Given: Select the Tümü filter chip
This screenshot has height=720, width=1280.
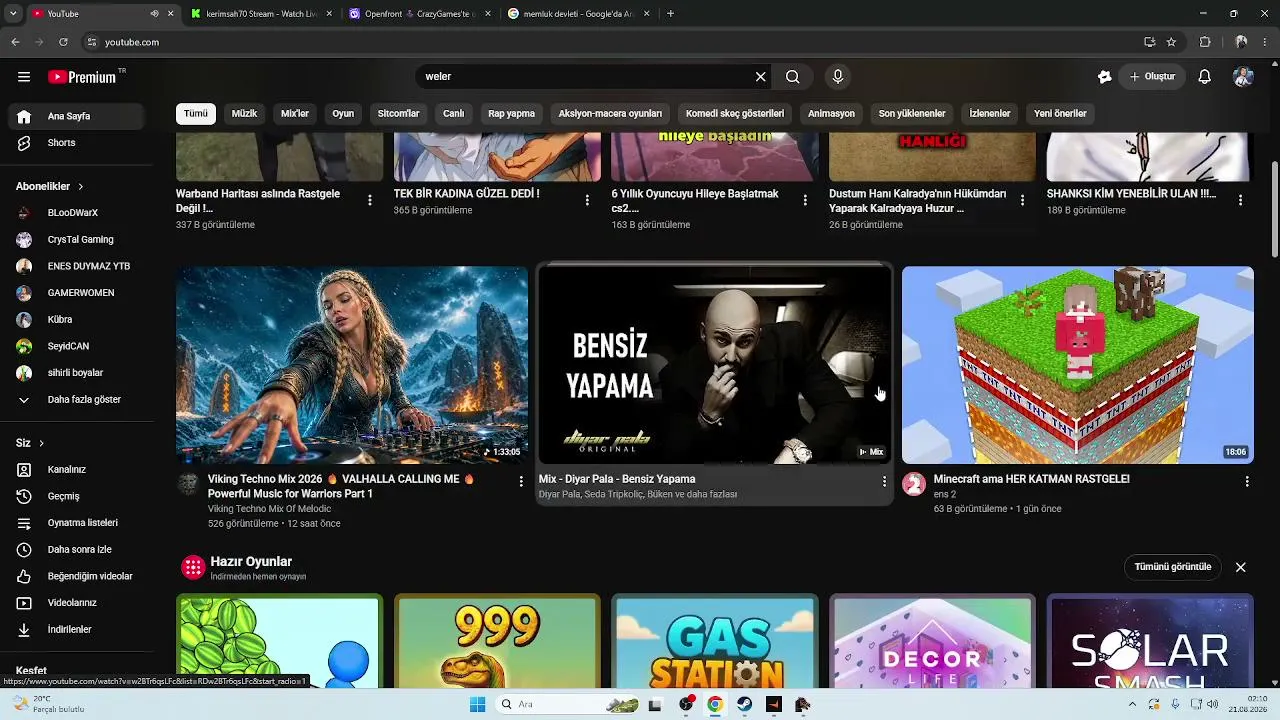Looking at the screenshot, I should point(196,114).
